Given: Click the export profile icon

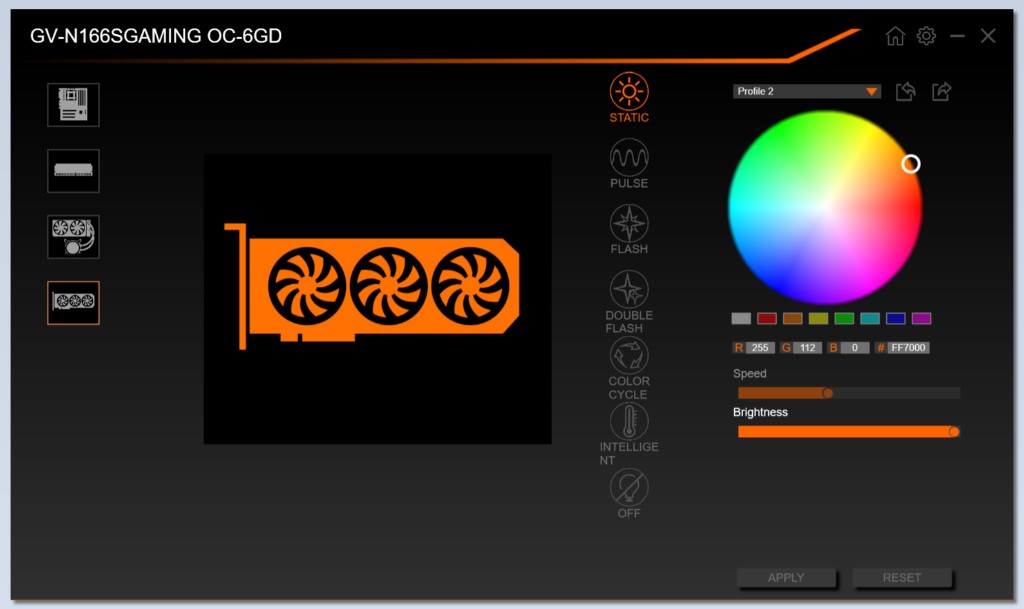Looking at the screenshot, I should 941,91.
